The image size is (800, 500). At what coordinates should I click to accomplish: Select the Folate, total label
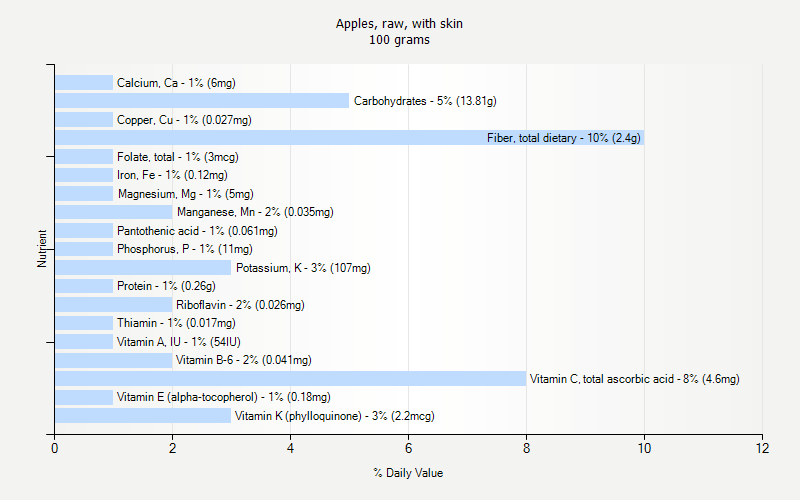tap(177, 157)
